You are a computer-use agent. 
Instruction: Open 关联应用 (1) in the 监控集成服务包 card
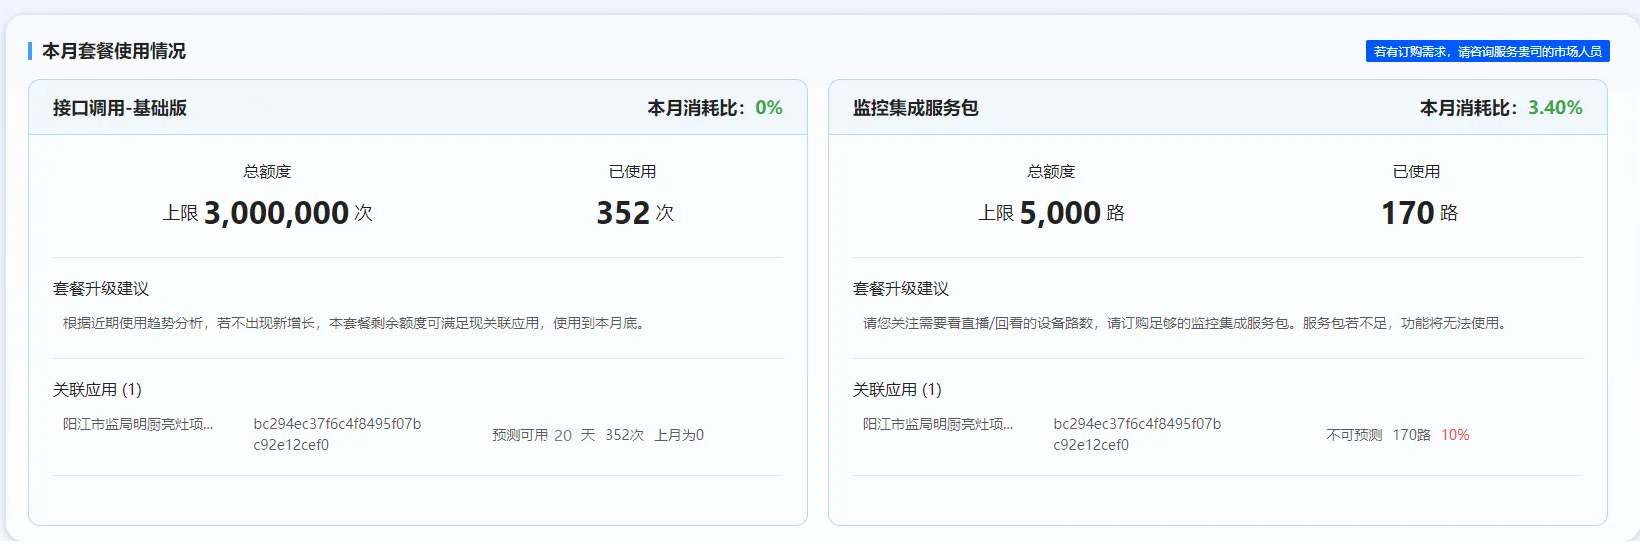(897, 389)
